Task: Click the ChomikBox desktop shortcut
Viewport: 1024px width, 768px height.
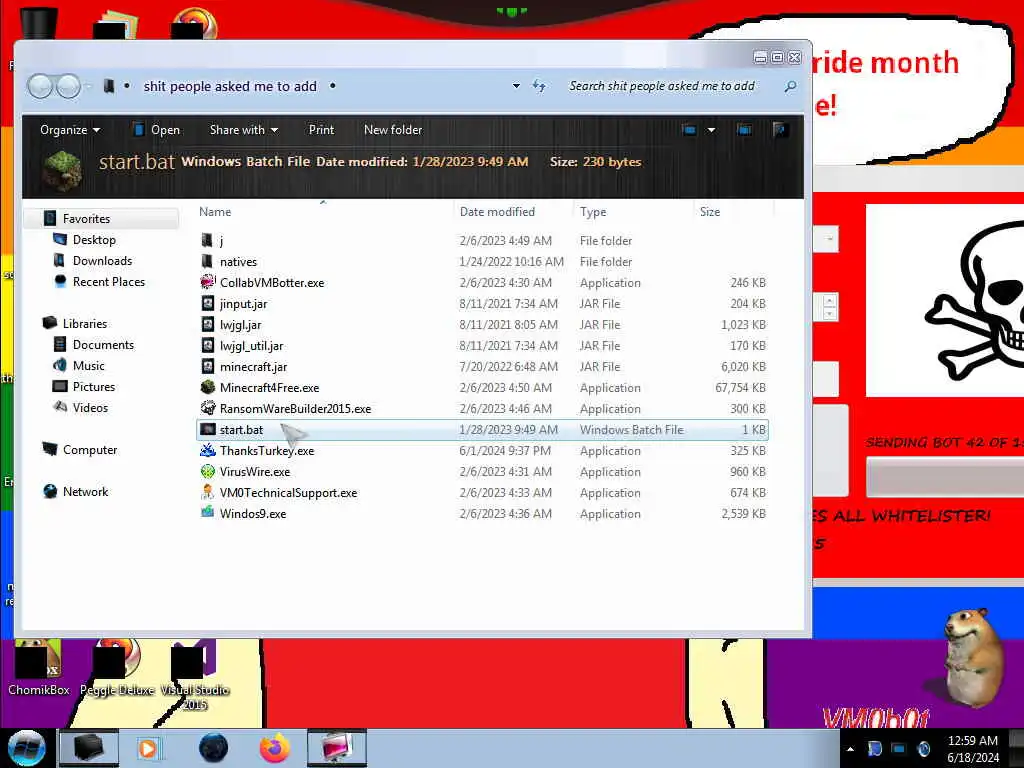Action: (x=38, y=669)
